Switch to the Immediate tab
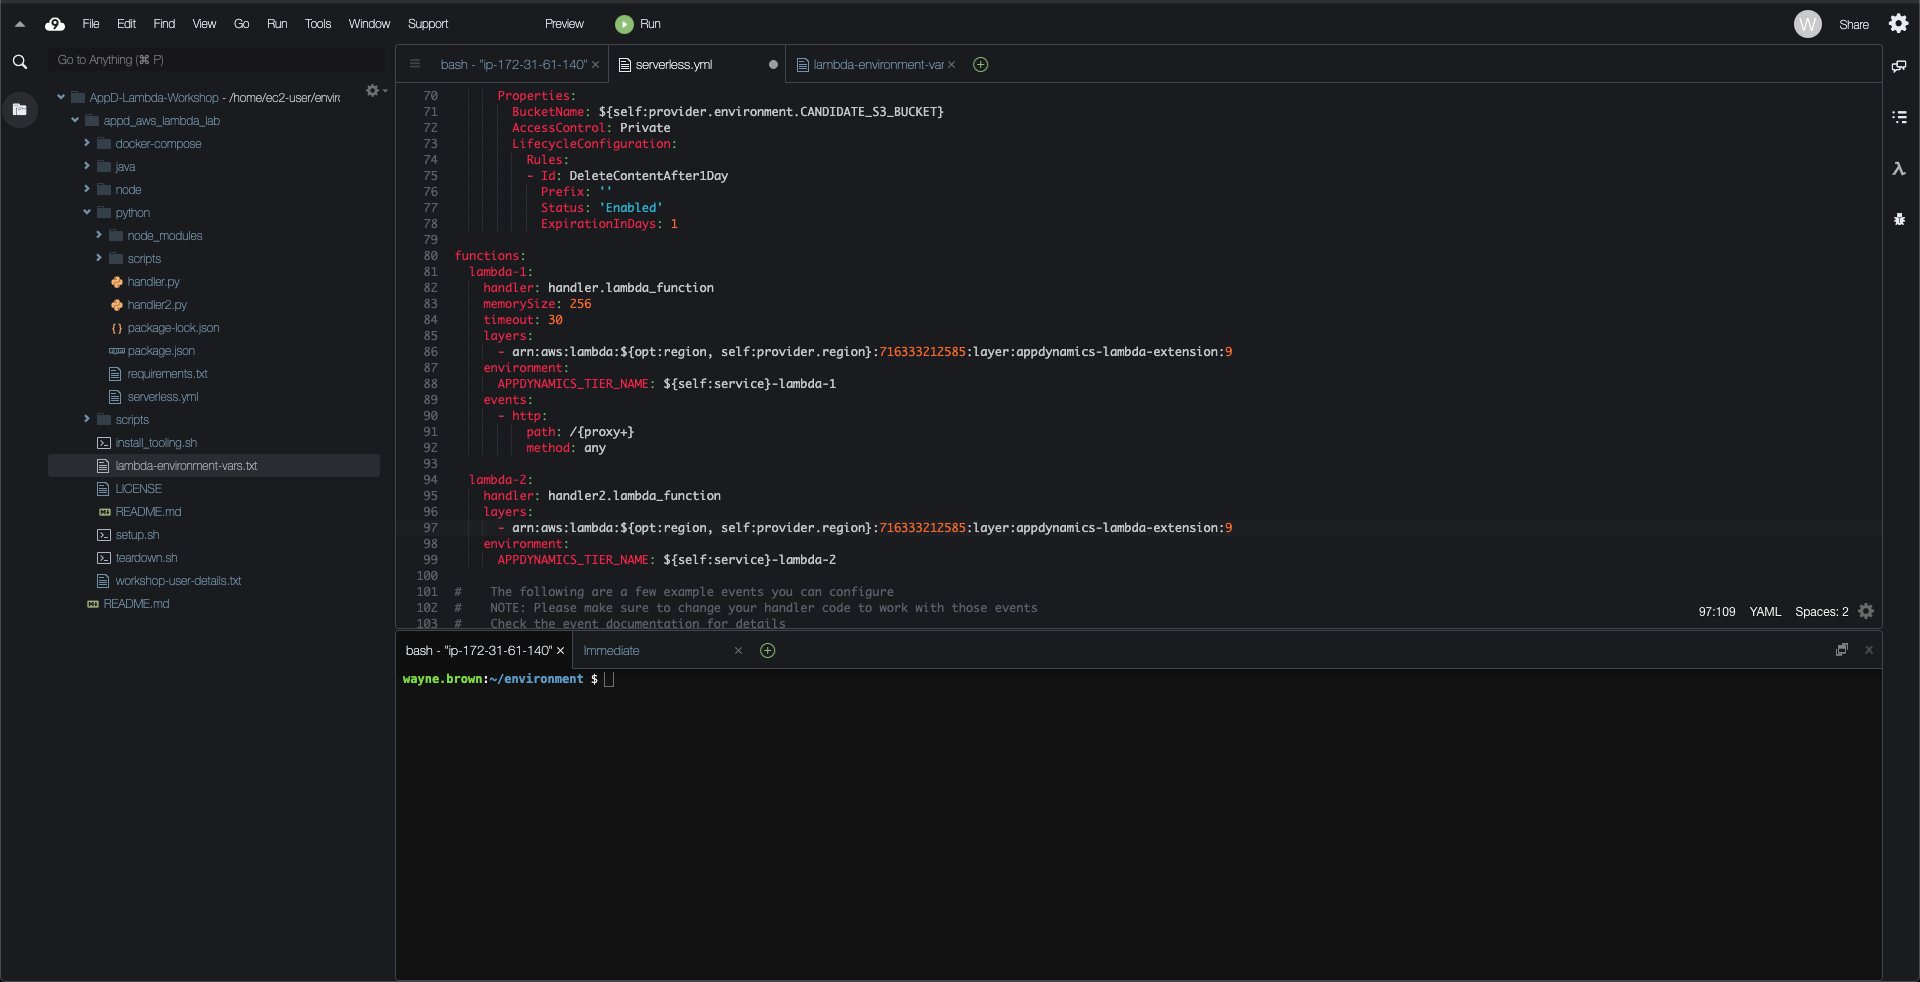1920x982 pixels. tap(611, 651)
